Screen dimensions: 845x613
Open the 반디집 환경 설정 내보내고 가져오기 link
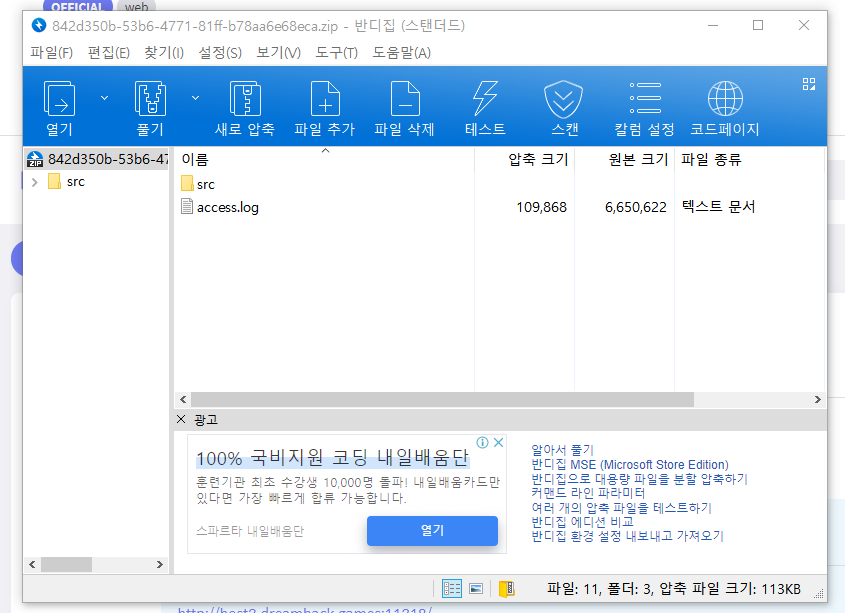click(x=627, y=536)
